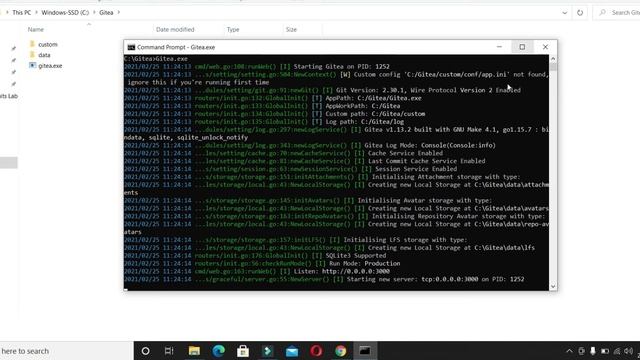Open the green arrow app on taskbar
Viewport: 640px width, 360px height.
[x=268, y=351]
